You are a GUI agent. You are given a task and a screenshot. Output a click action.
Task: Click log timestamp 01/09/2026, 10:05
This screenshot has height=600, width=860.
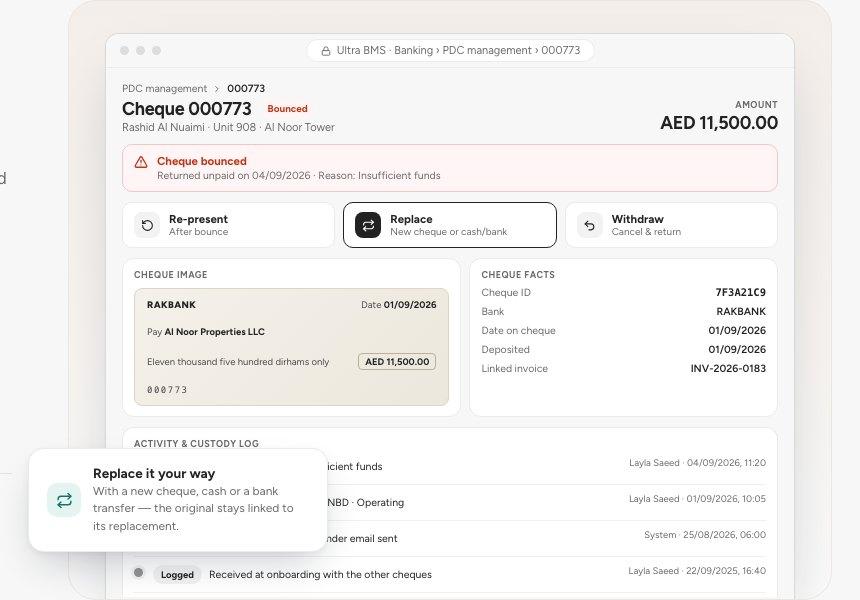point(726,499)
